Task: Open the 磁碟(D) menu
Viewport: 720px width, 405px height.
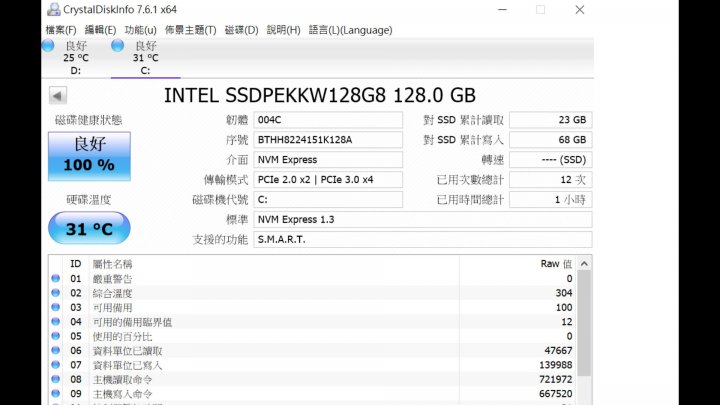Action: [242, 30]
